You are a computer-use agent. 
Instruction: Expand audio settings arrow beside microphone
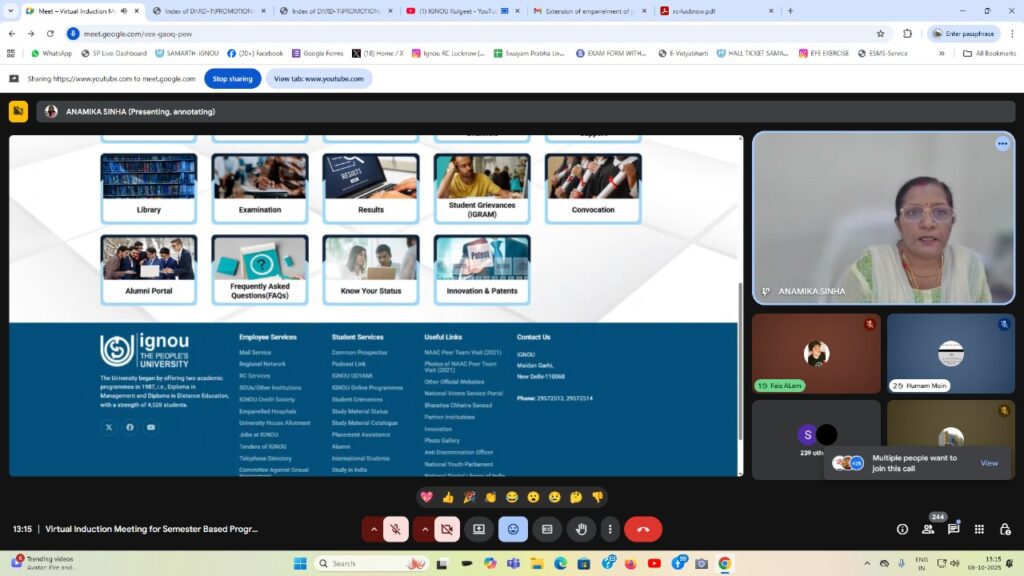(374, 529)
